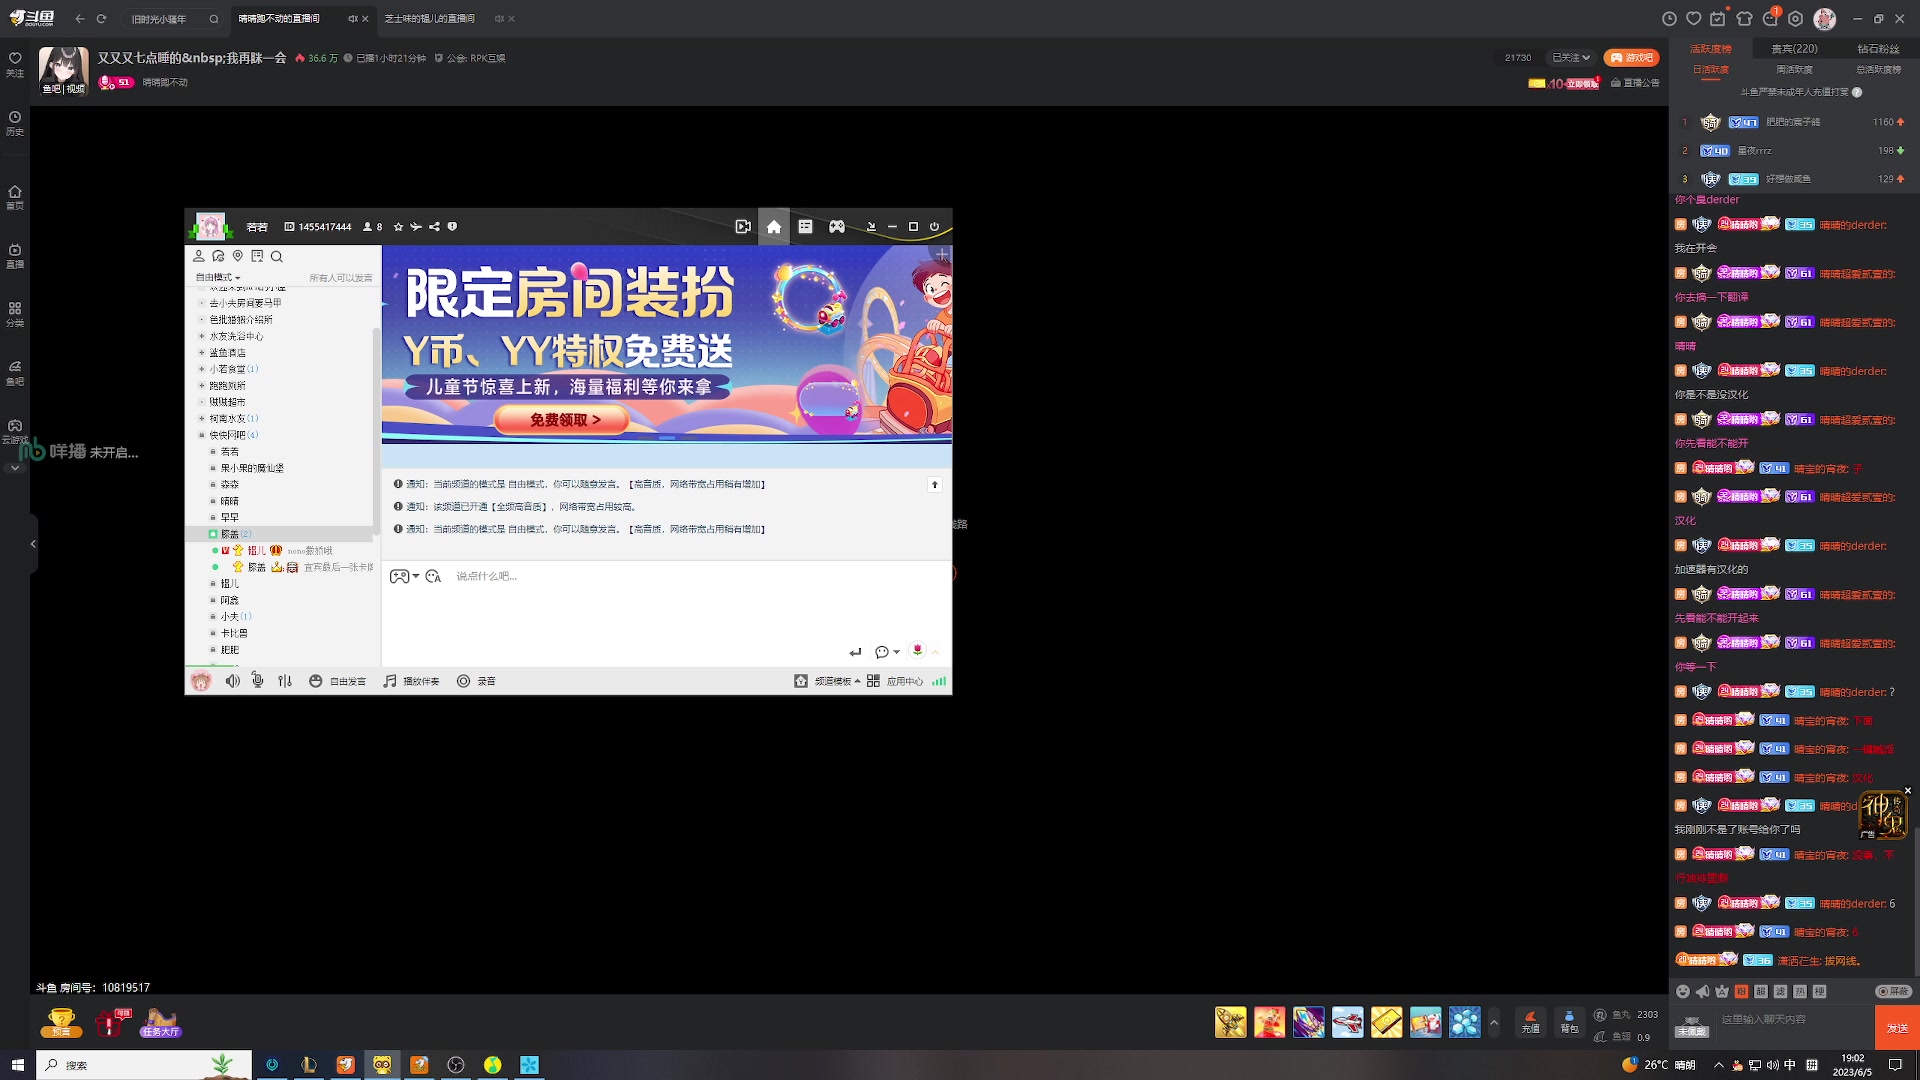Search the YY channel list with magnifier icon

point(277,256)
